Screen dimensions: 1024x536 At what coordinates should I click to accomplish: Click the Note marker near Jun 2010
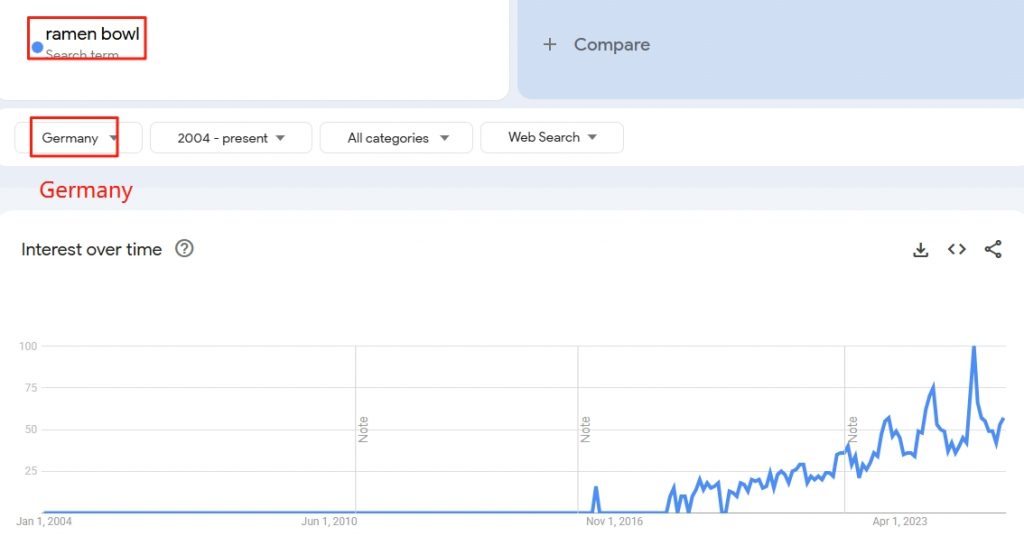point(363,429)
